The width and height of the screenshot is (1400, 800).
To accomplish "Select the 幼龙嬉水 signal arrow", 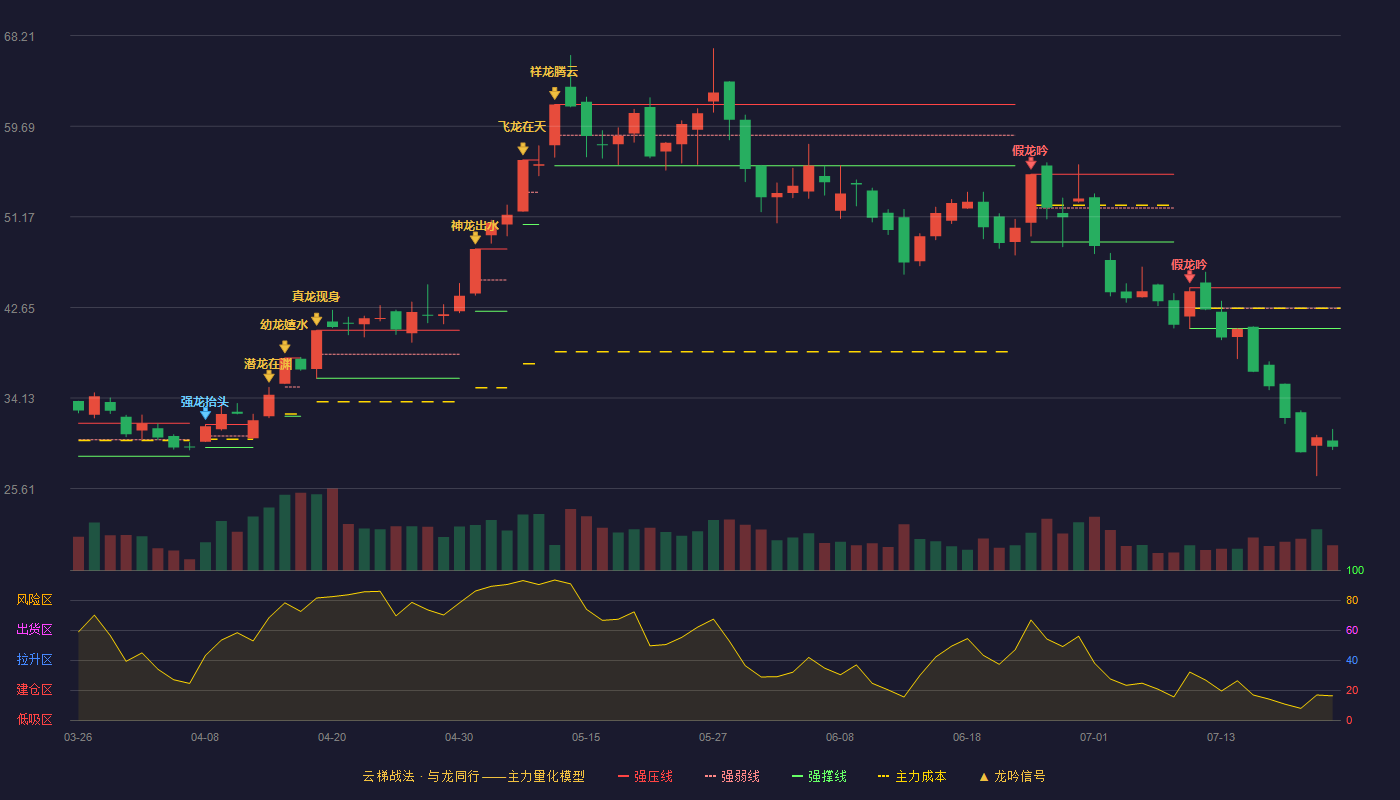I will 285,347.
